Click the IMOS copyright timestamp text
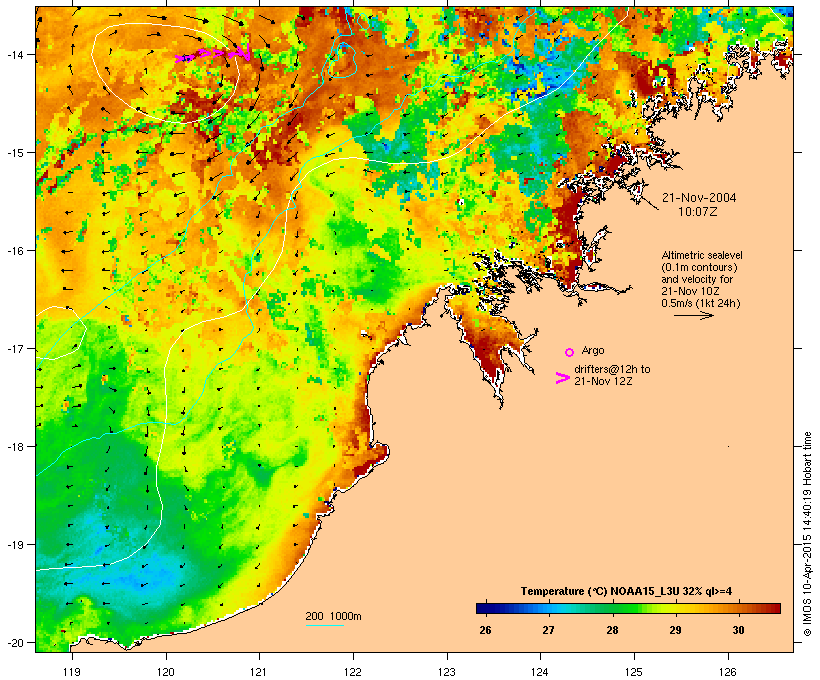820x680 pixels. coord(807,534)
